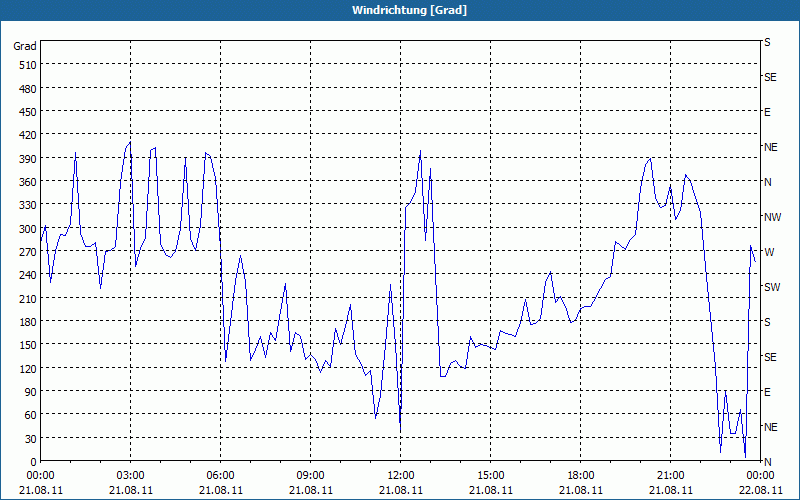This screenshot has height=500, width=800.
Task: Click the "S" compass label level with 180
Action: point(767,322)
